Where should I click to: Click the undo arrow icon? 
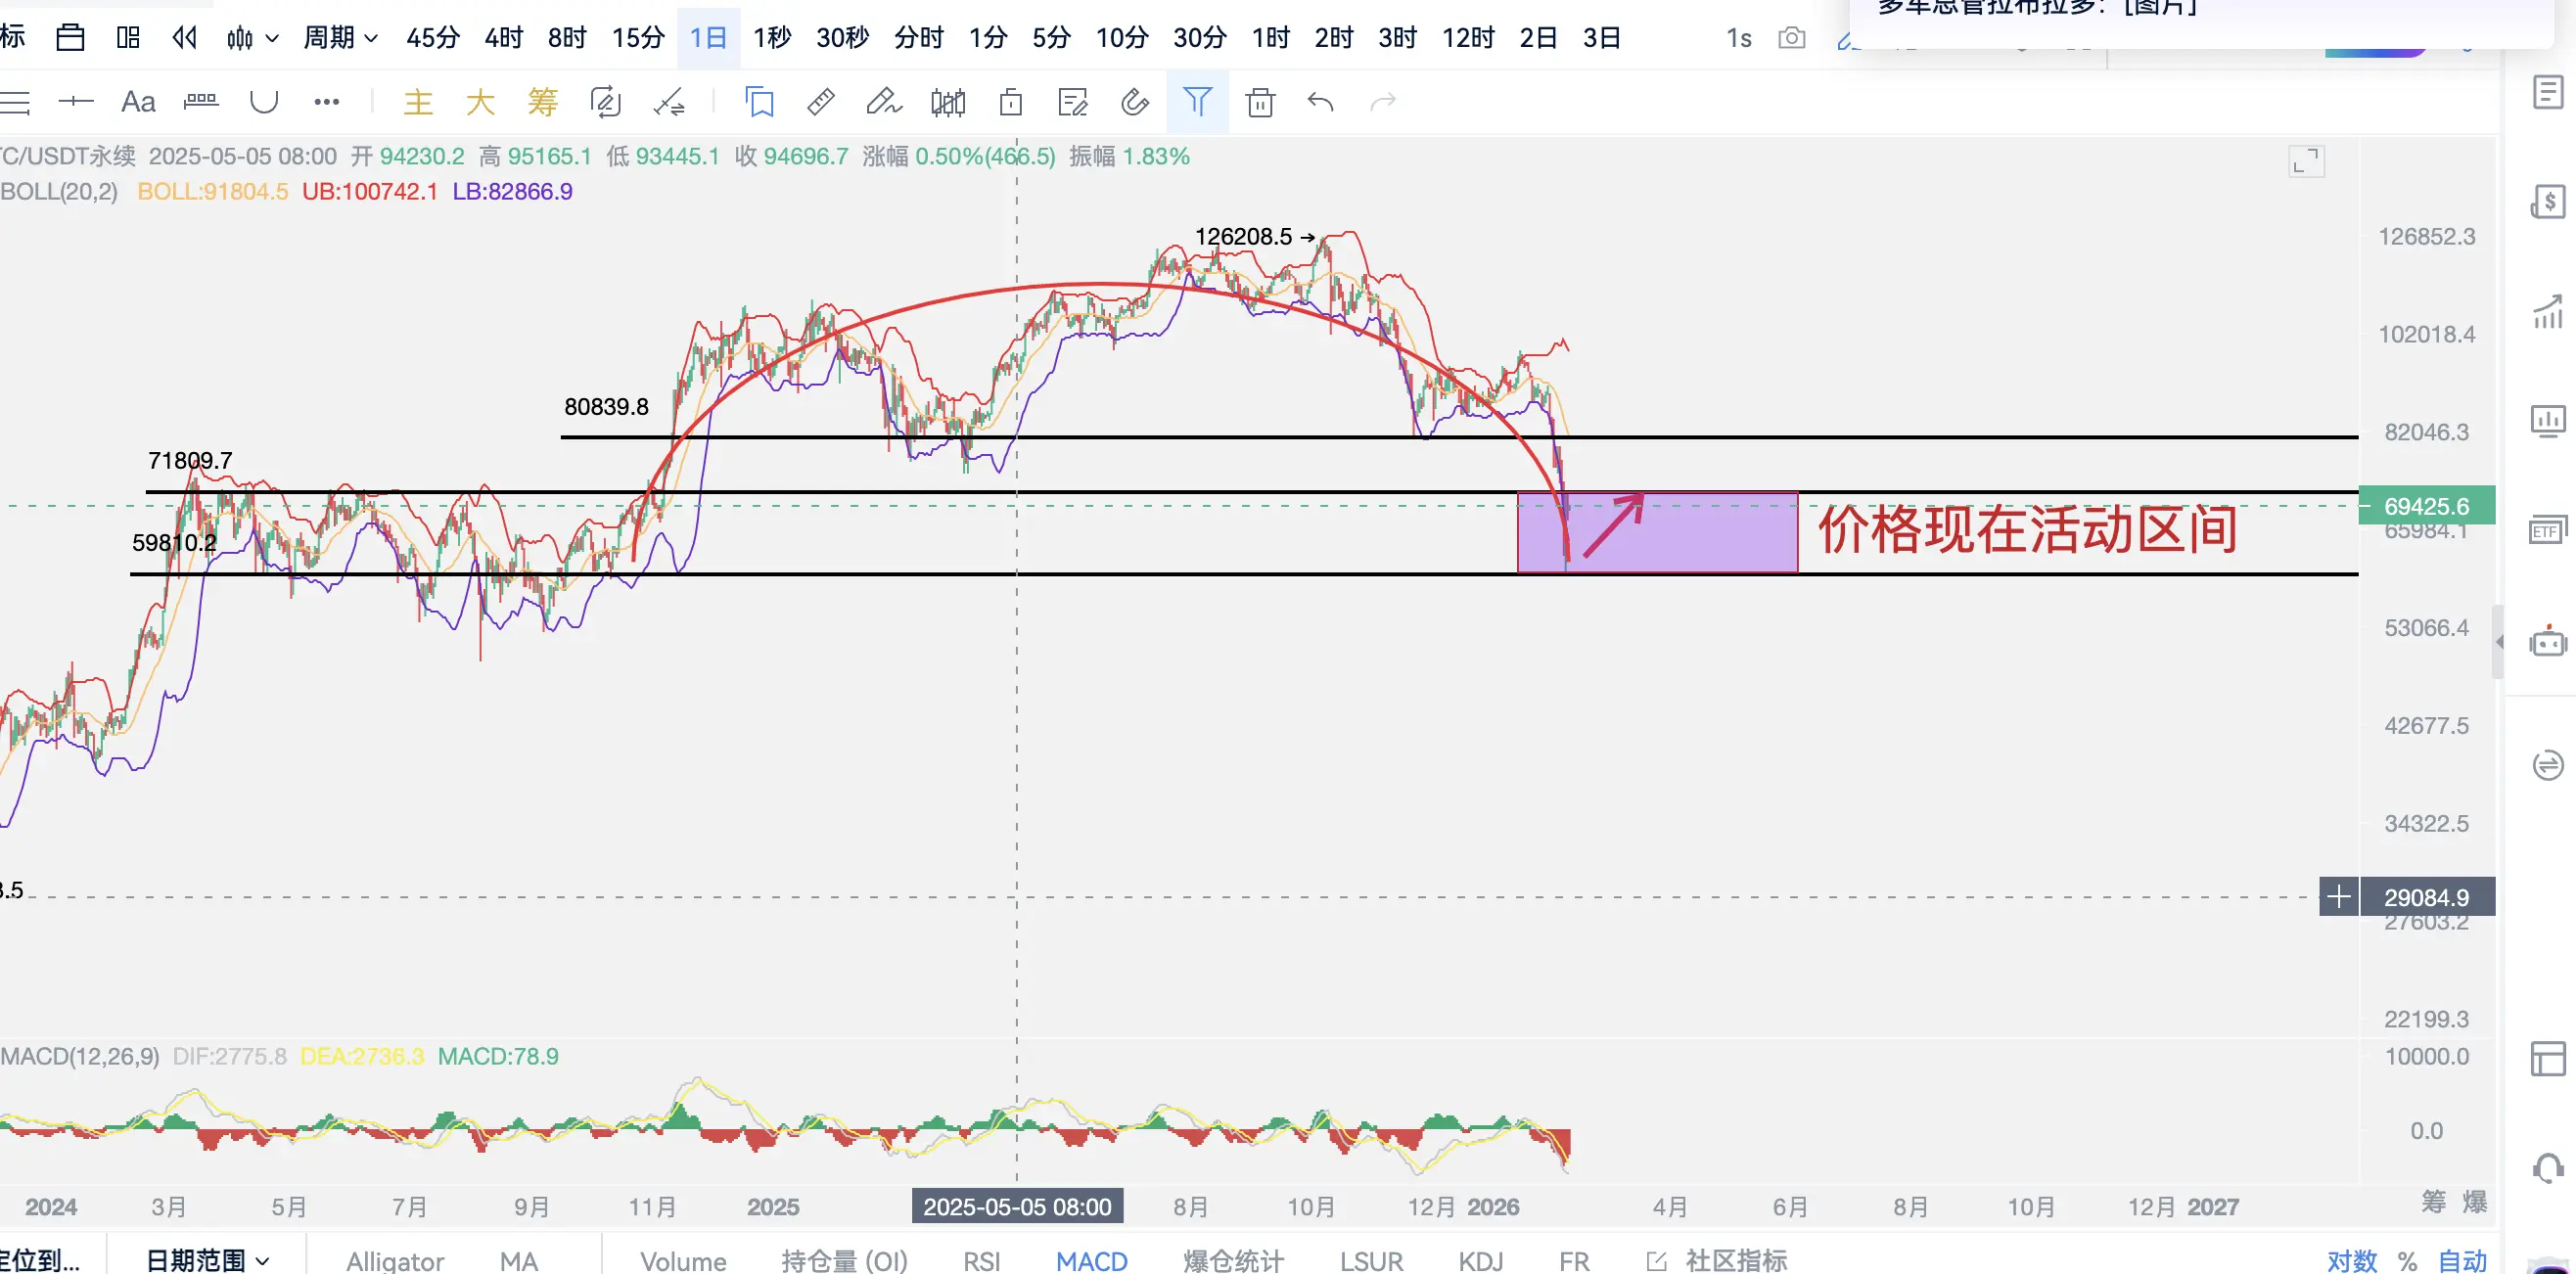(1321, 102)
